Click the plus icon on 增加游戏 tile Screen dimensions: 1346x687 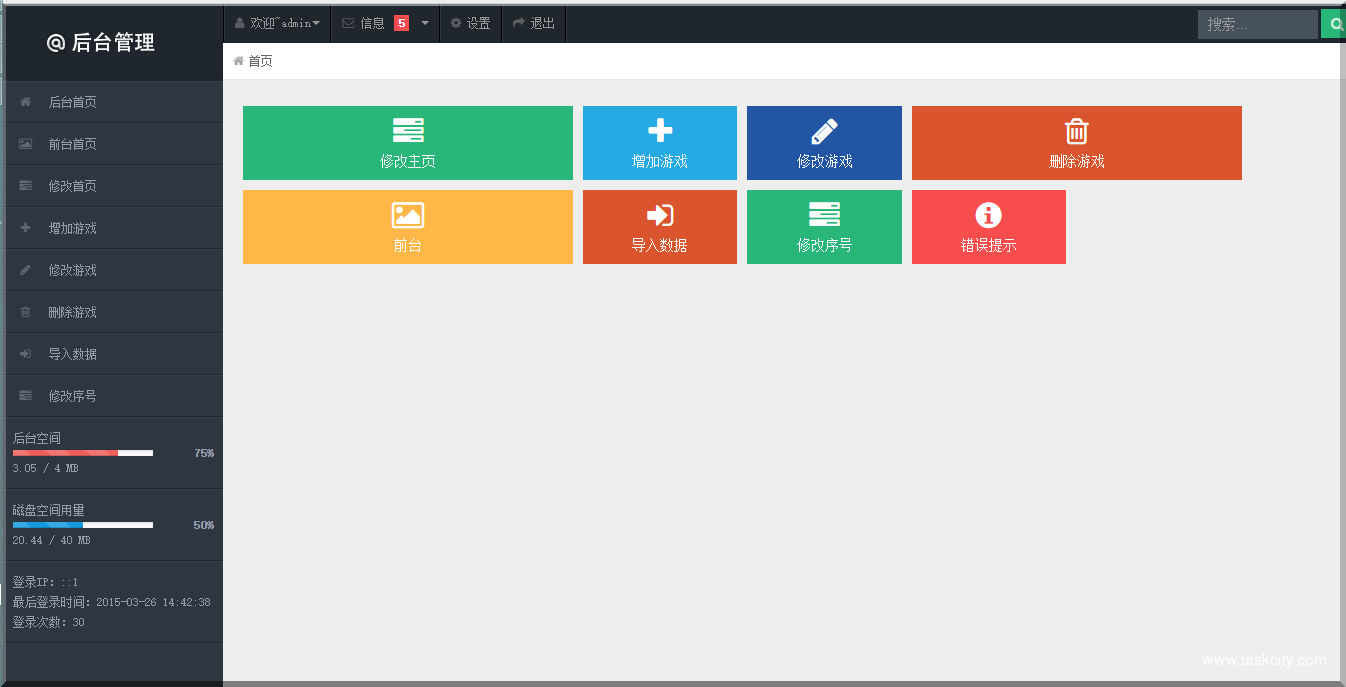click(x=660, y=130)
